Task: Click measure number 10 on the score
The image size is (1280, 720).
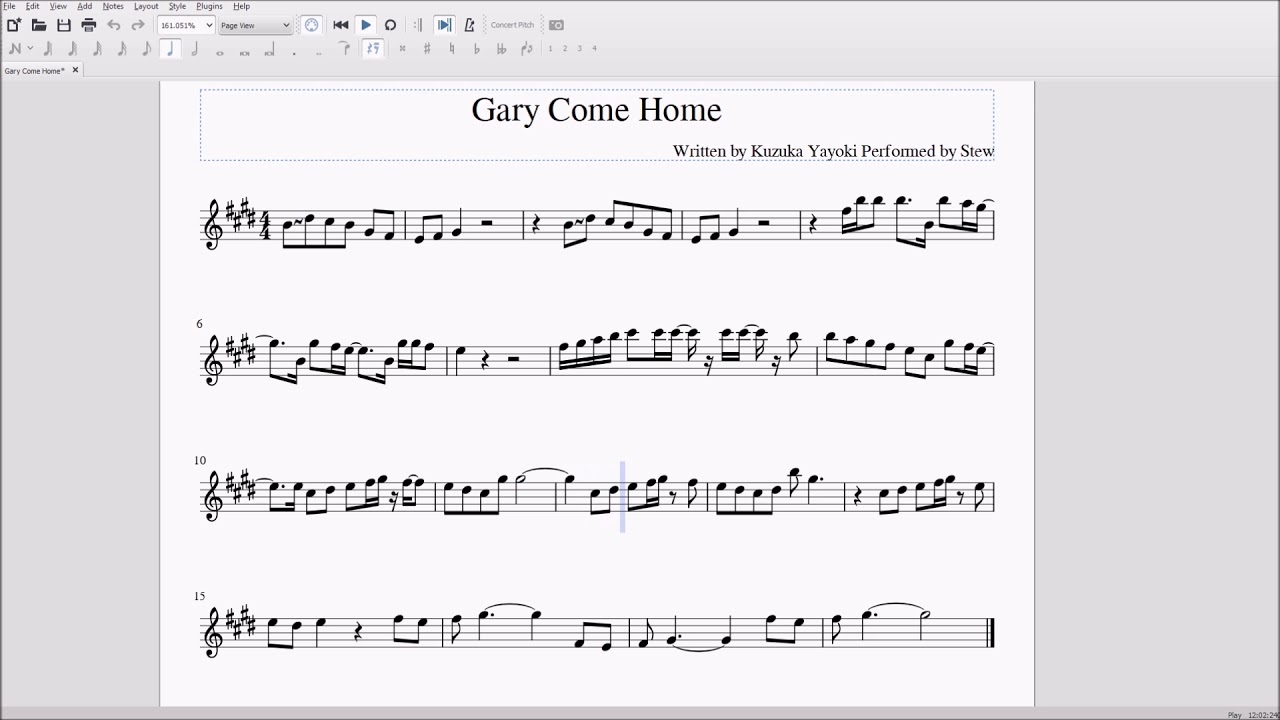Action: (200, 460)
